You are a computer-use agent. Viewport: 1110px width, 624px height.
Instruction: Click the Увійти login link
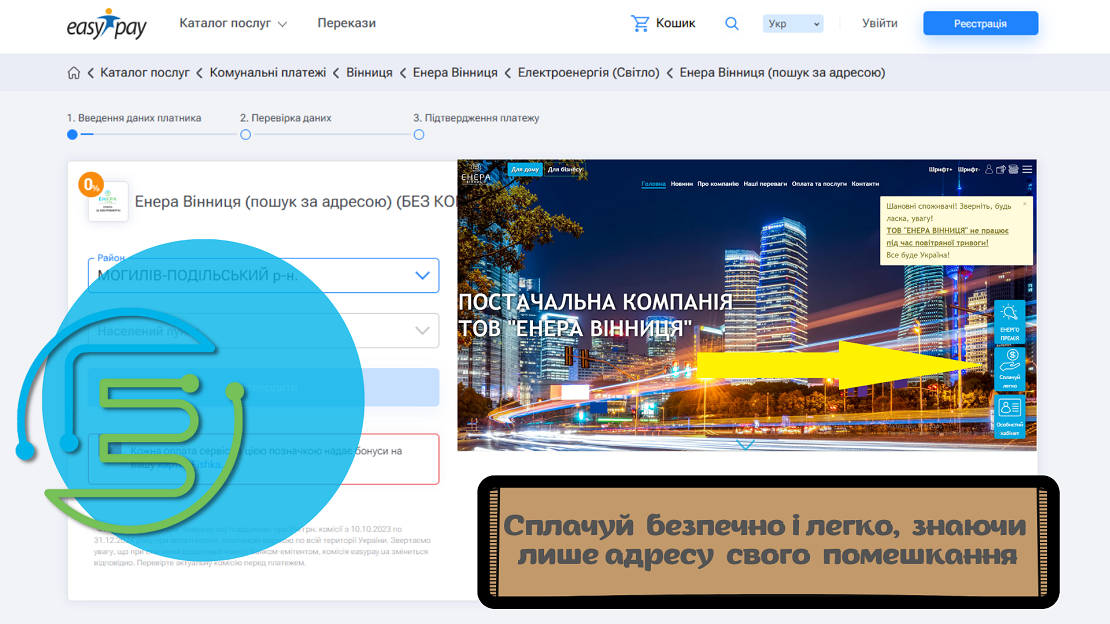[880, 23]
